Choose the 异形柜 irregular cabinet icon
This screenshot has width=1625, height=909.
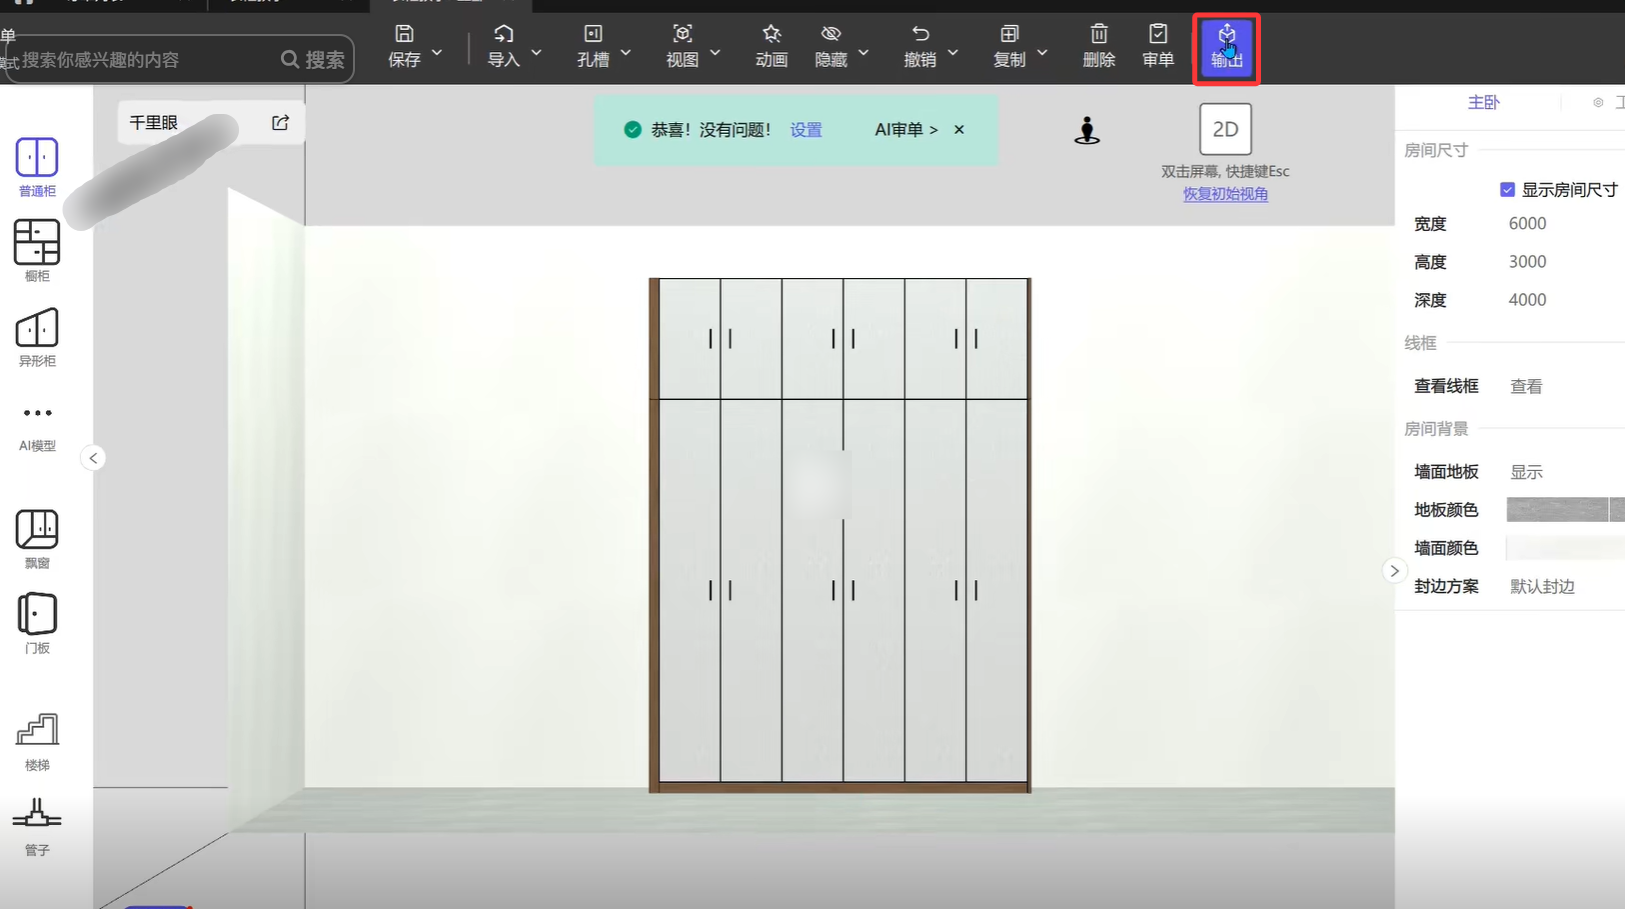coord(37,328)
